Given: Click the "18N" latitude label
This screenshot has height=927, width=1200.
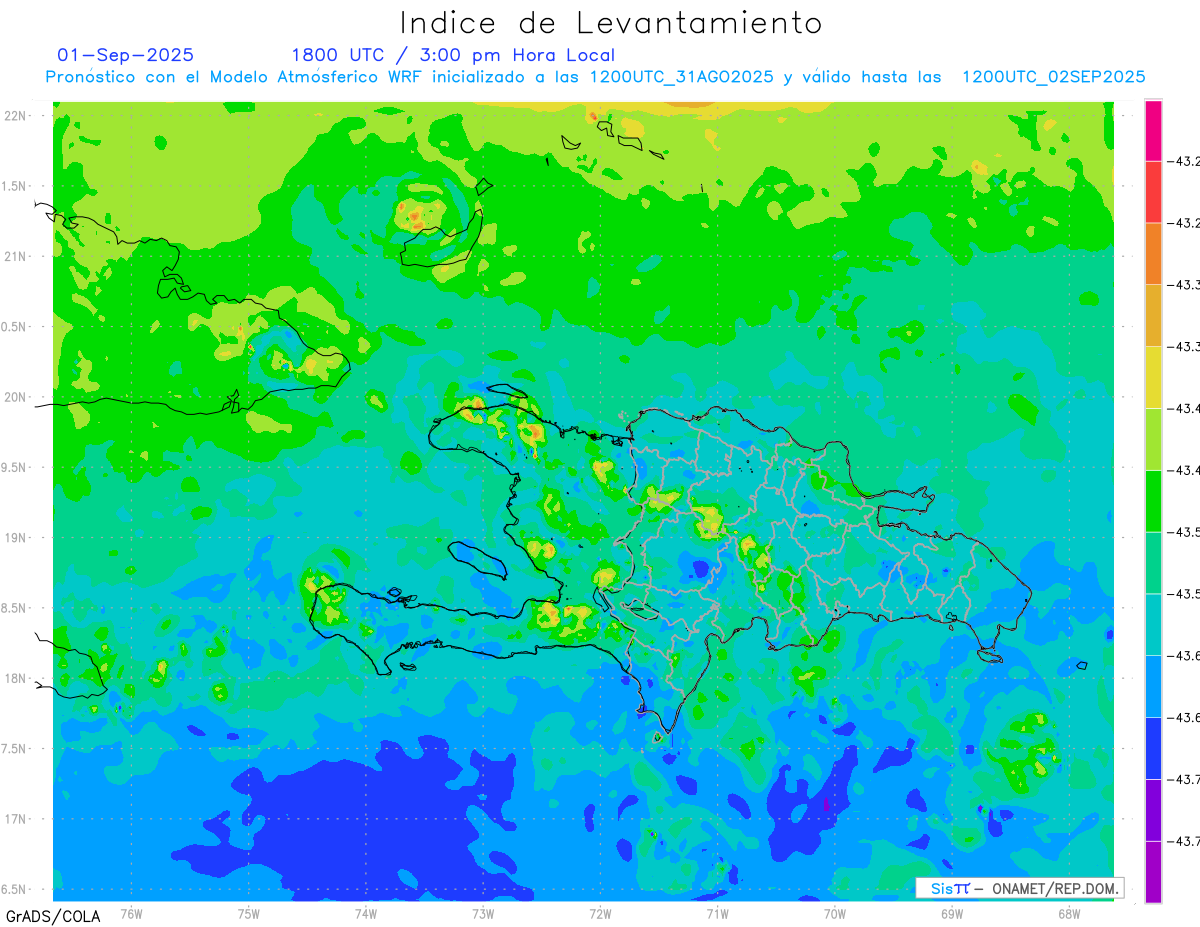Looking at the screenshot, I should 17,678.
